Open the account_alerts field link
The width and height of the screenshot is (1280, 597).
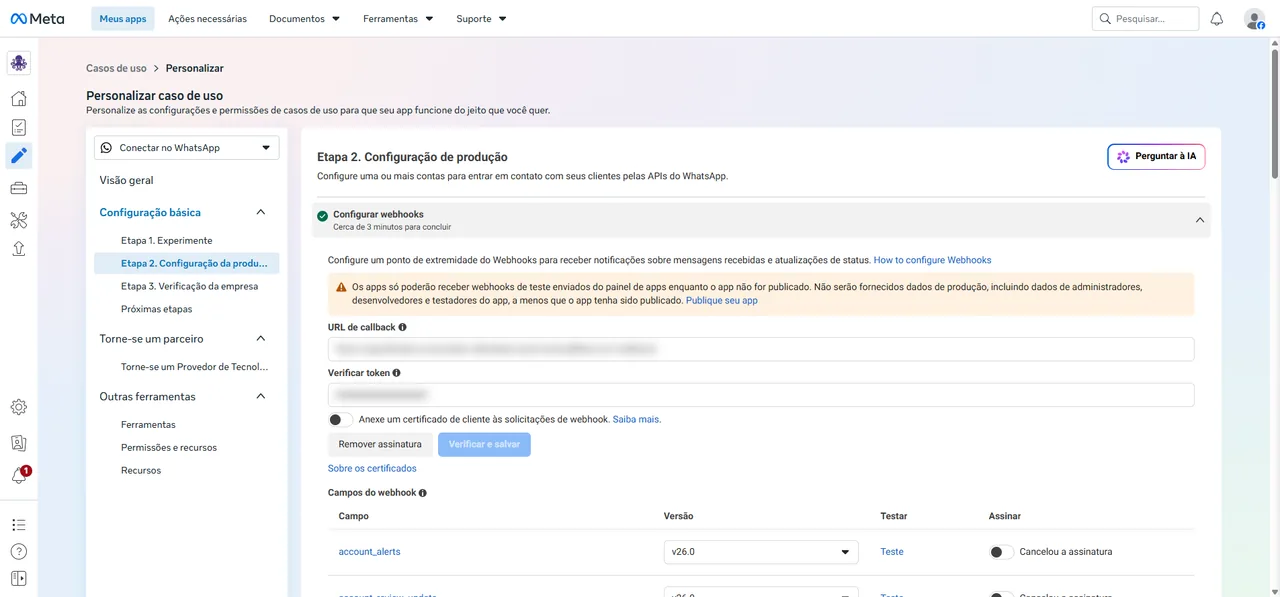369,552
